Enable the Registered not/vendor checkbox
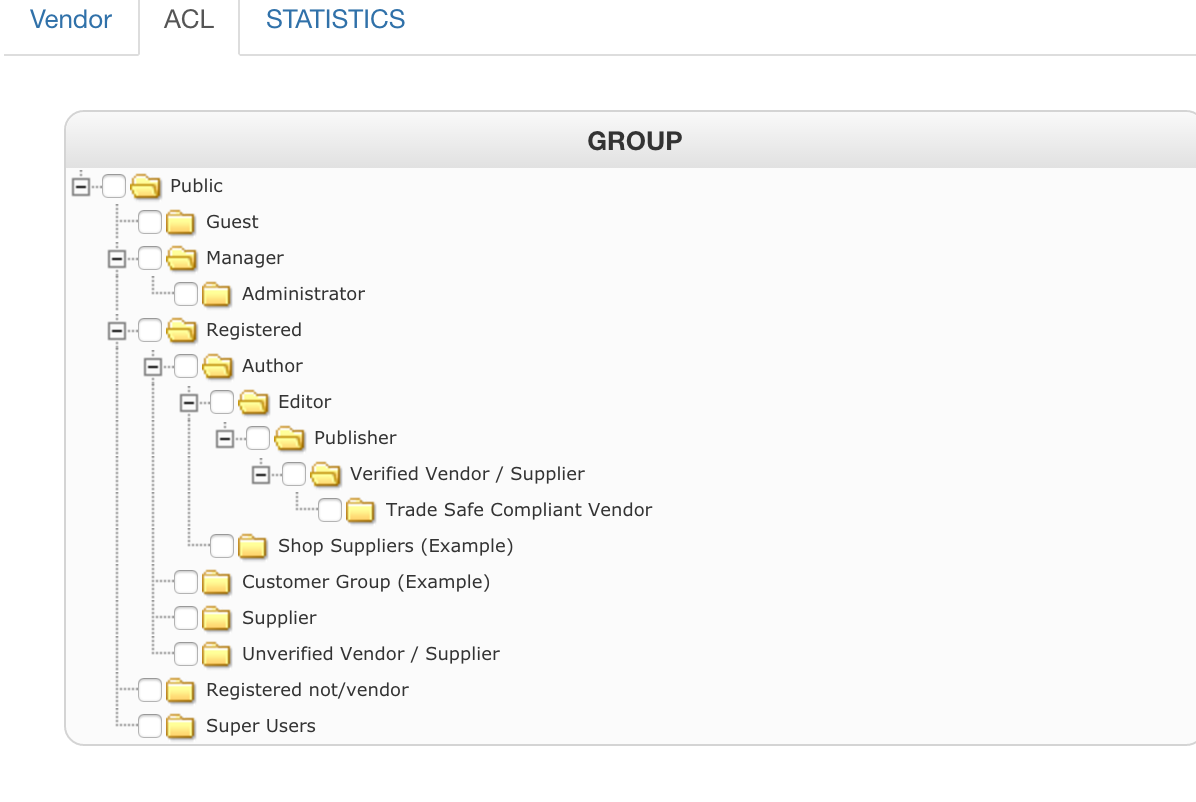The height and width of the screenshot is (802, 1196). pos(150,690)
